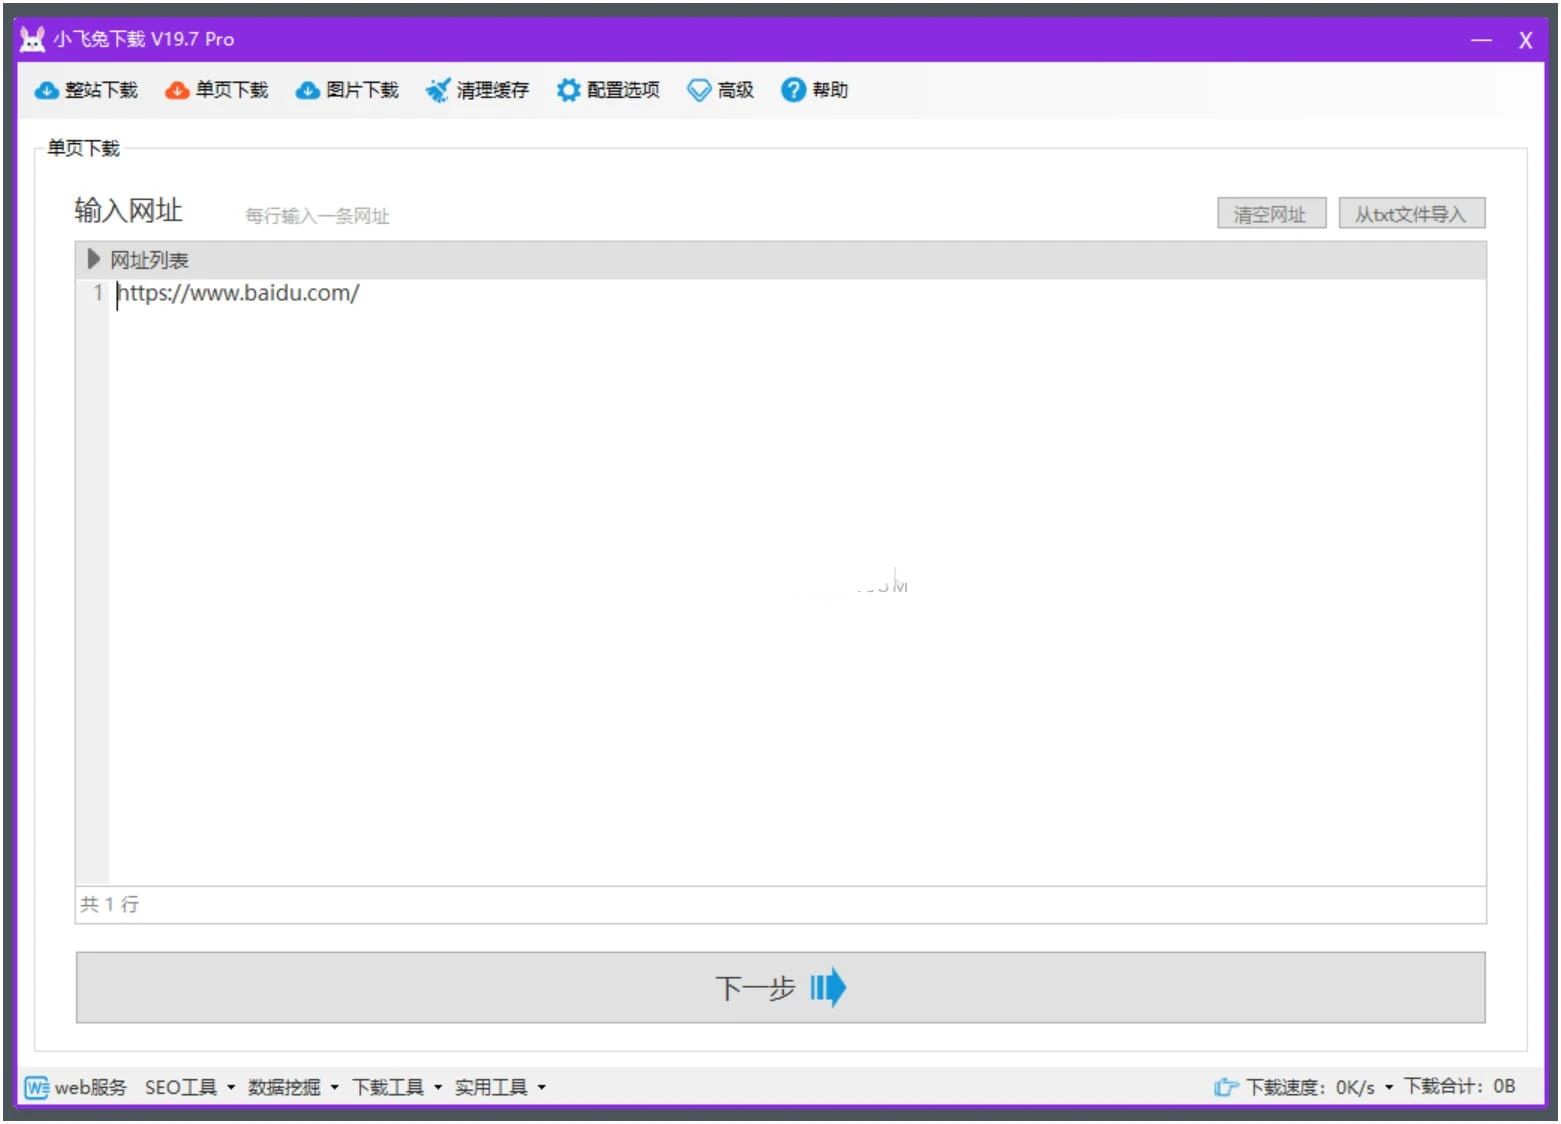This screenshot has width=1561, height=1124.
Task: Click the 高级 advanced features icon
Action: click(x=699, y=90)
